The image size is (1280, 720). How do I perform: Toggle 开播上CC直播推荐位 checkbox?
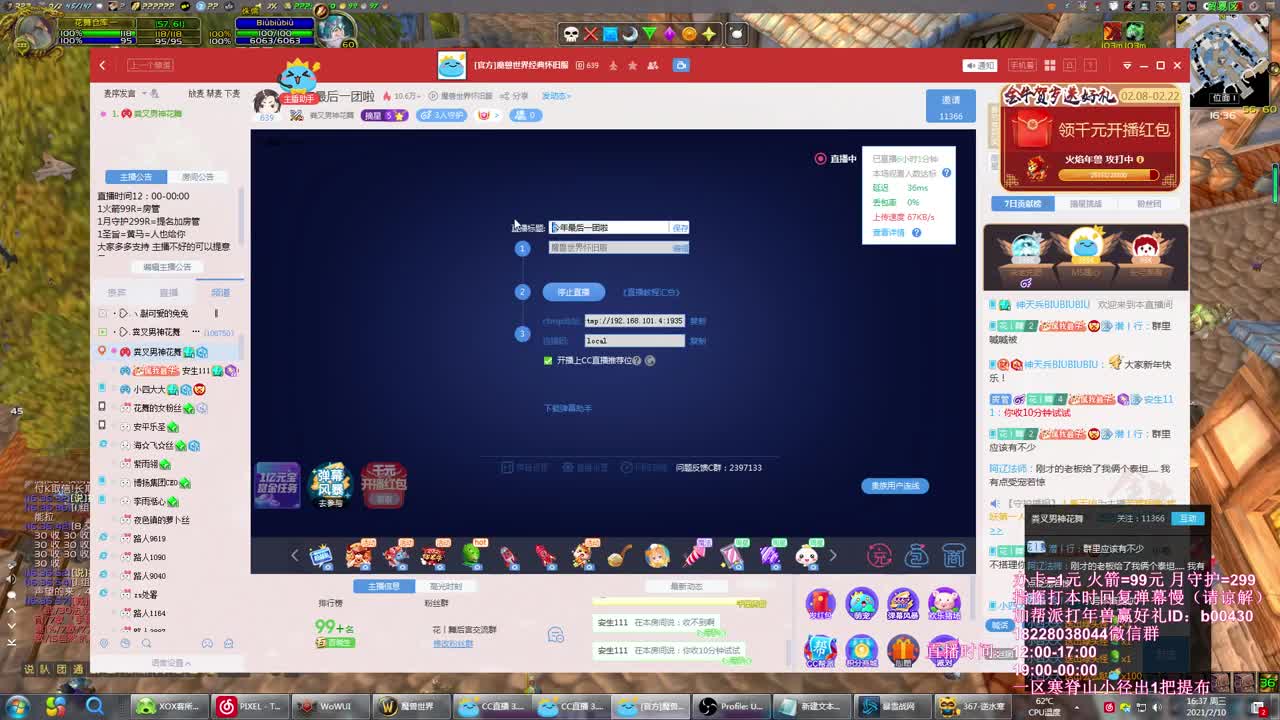548,360
